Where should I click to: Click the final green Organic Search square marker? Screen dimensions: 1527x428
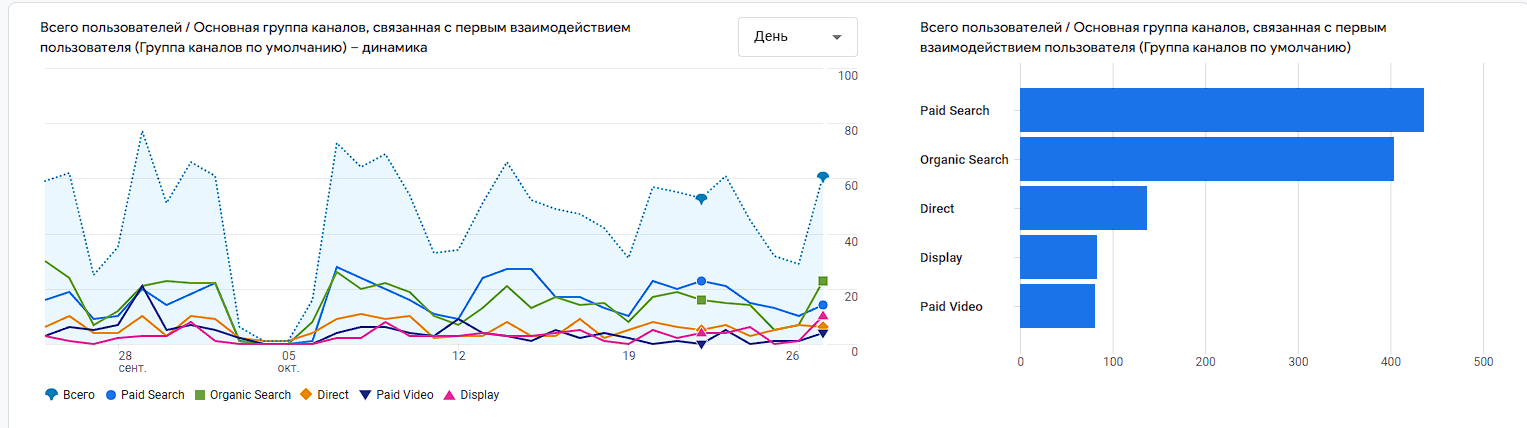tap(822, 281)
